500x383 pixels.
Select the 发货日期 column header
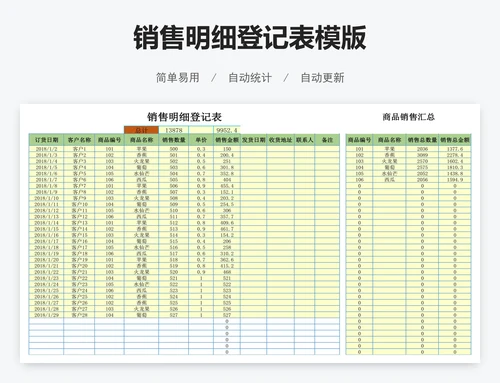tap(253, 140)
